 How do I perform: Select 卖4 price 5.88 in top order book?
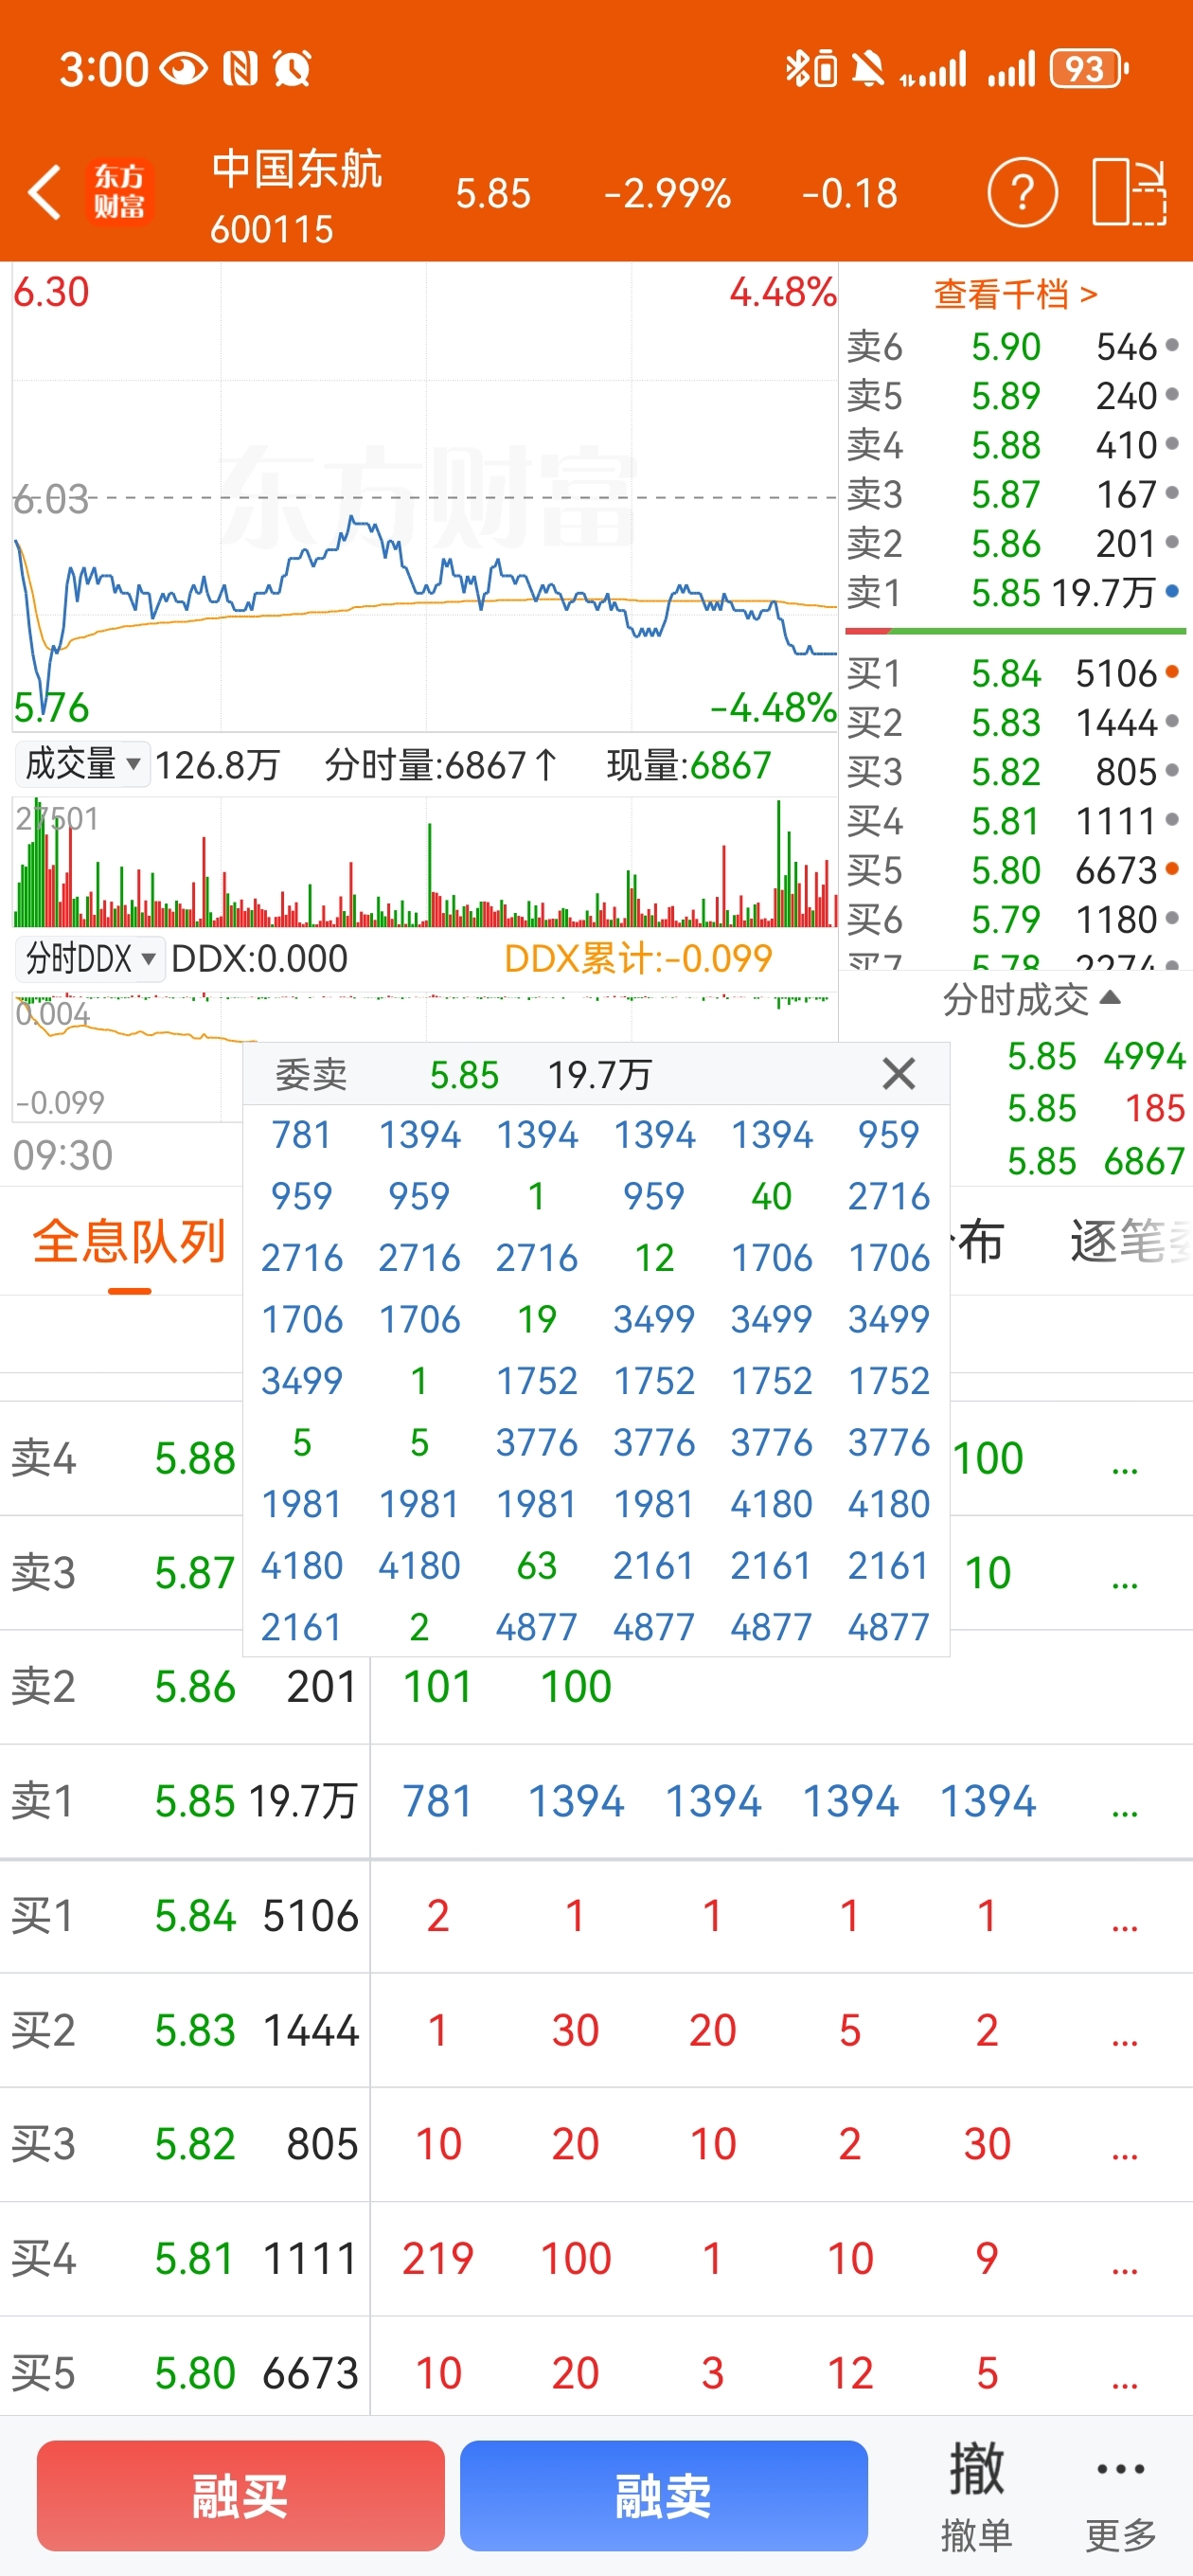tap(1006, 445)
